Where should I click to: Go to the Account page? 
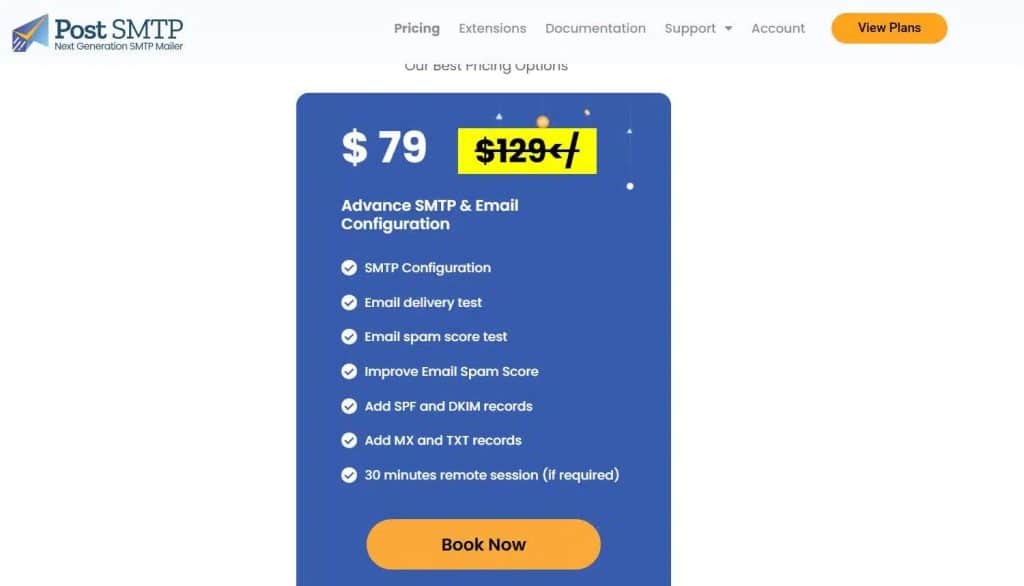tap(777, 28)
